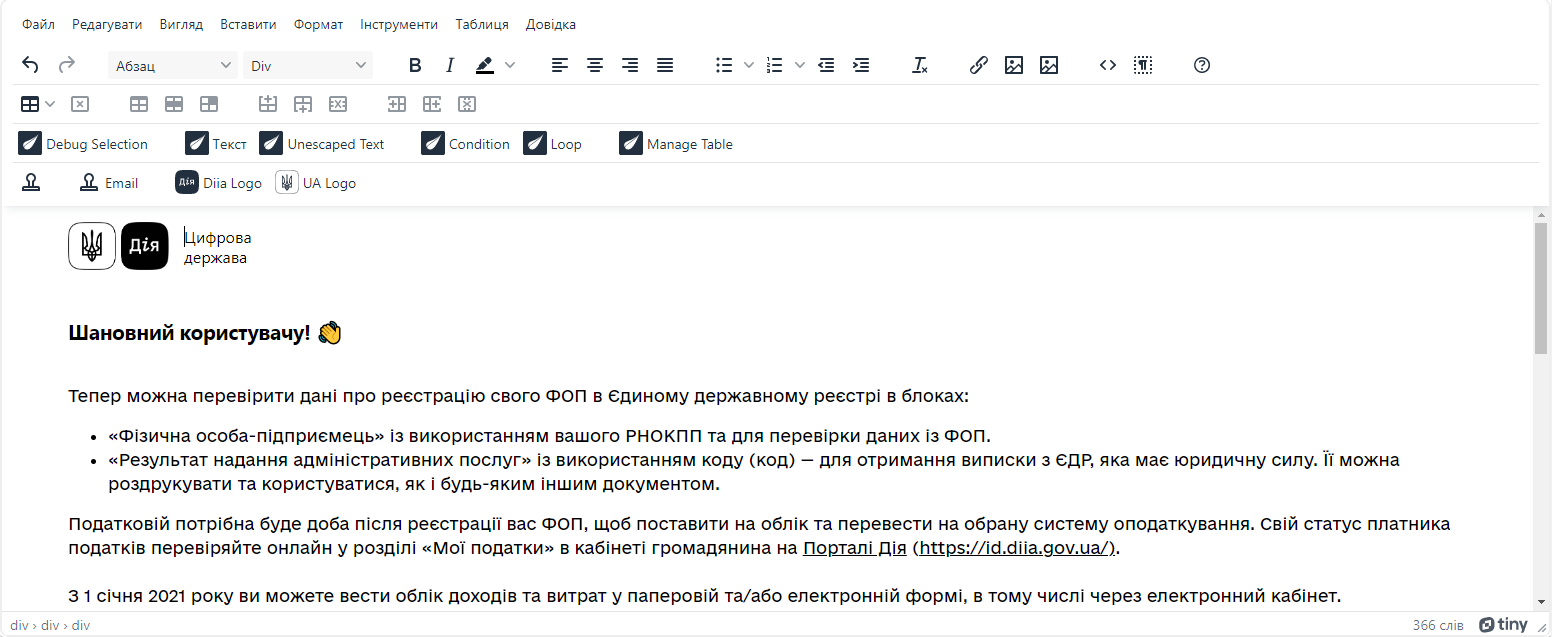This screenshot has width=1552, height=637.
Task: Toggle bullet list
Action: click(724, 65)
